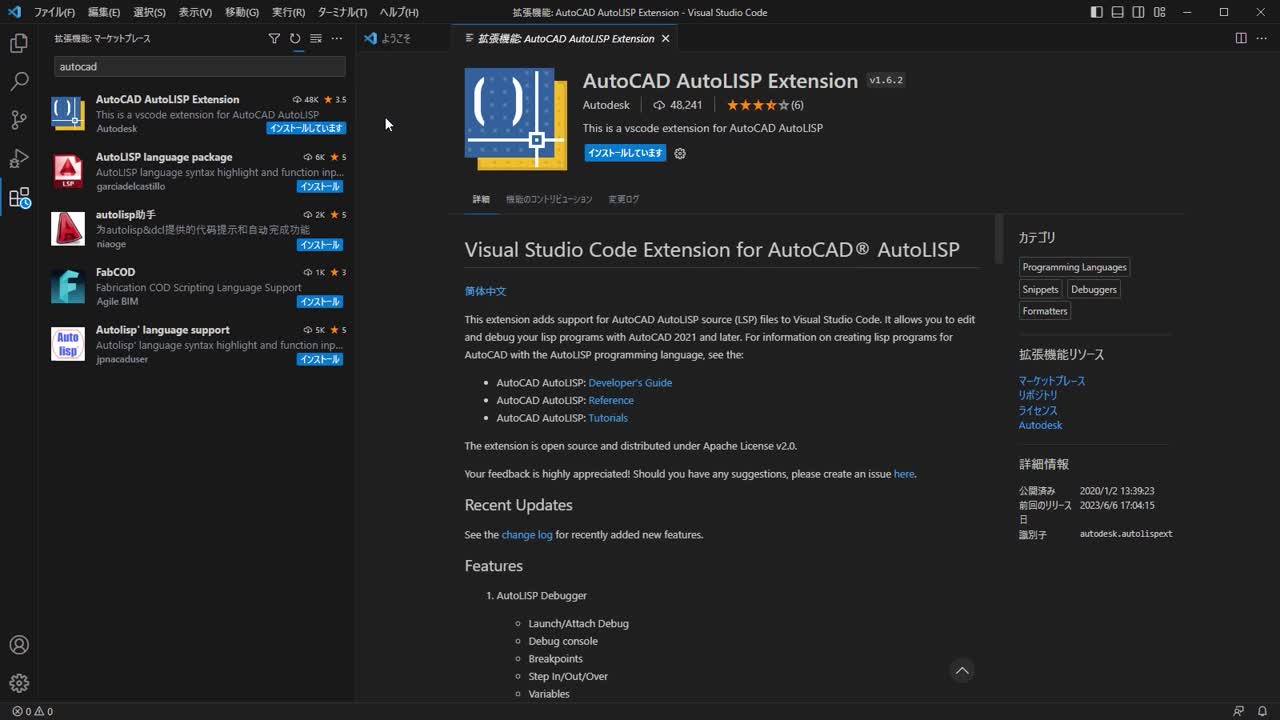This screenshot has width=1280, height=720.
Task: Open the ヘルプ(H) menu
Action: (x=399, y=12)
